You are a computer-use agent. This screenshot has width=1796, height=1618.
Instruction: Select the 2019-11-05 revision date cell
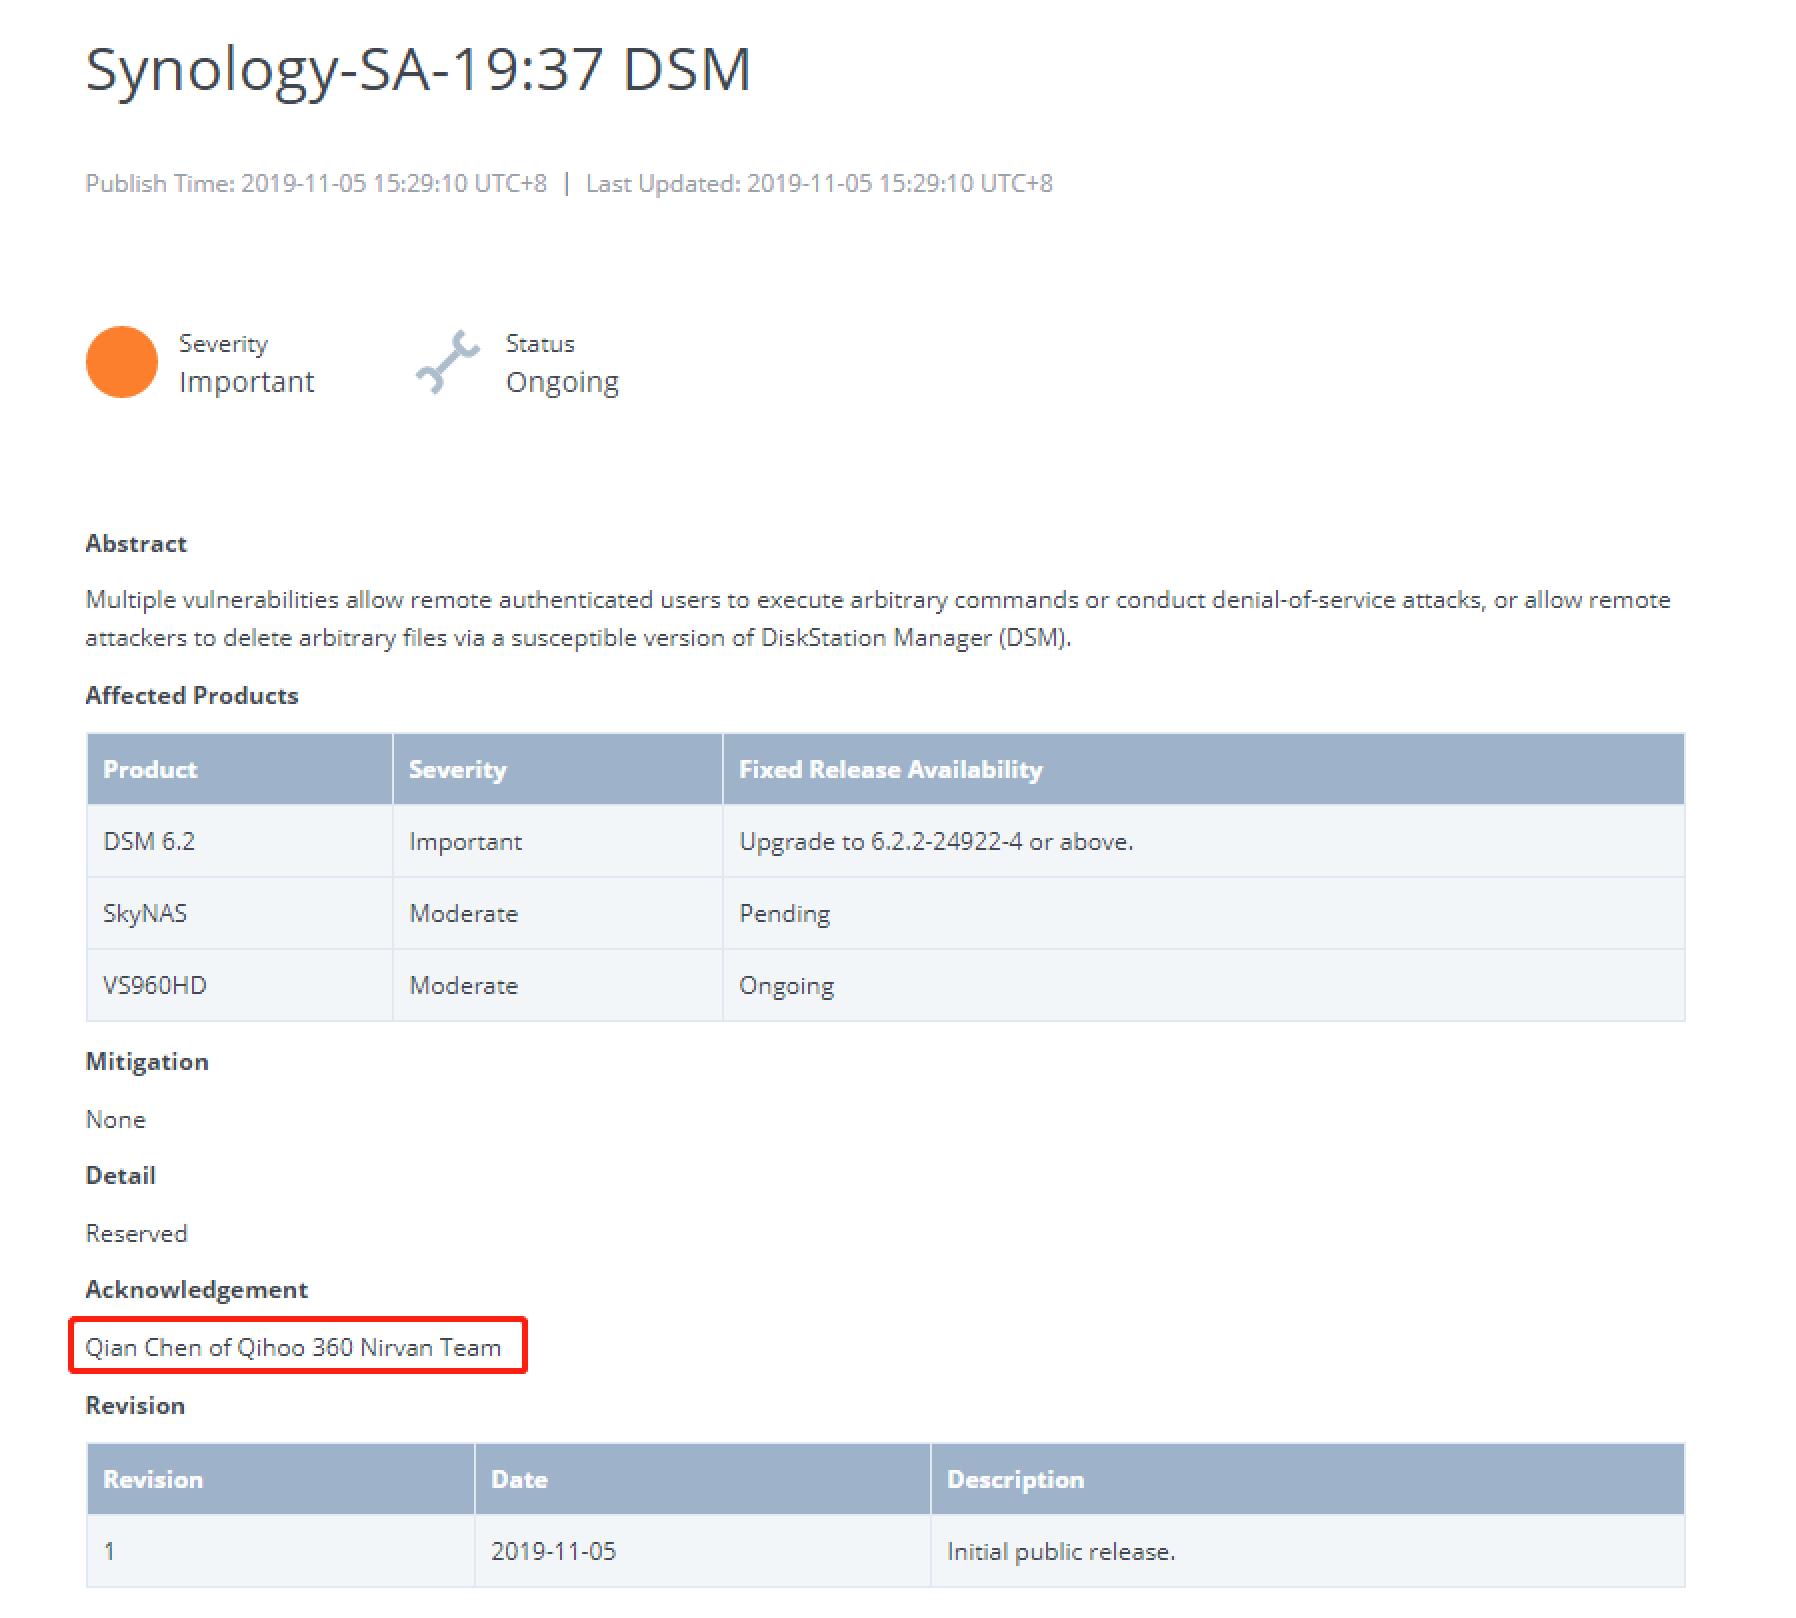[553, 1551]
